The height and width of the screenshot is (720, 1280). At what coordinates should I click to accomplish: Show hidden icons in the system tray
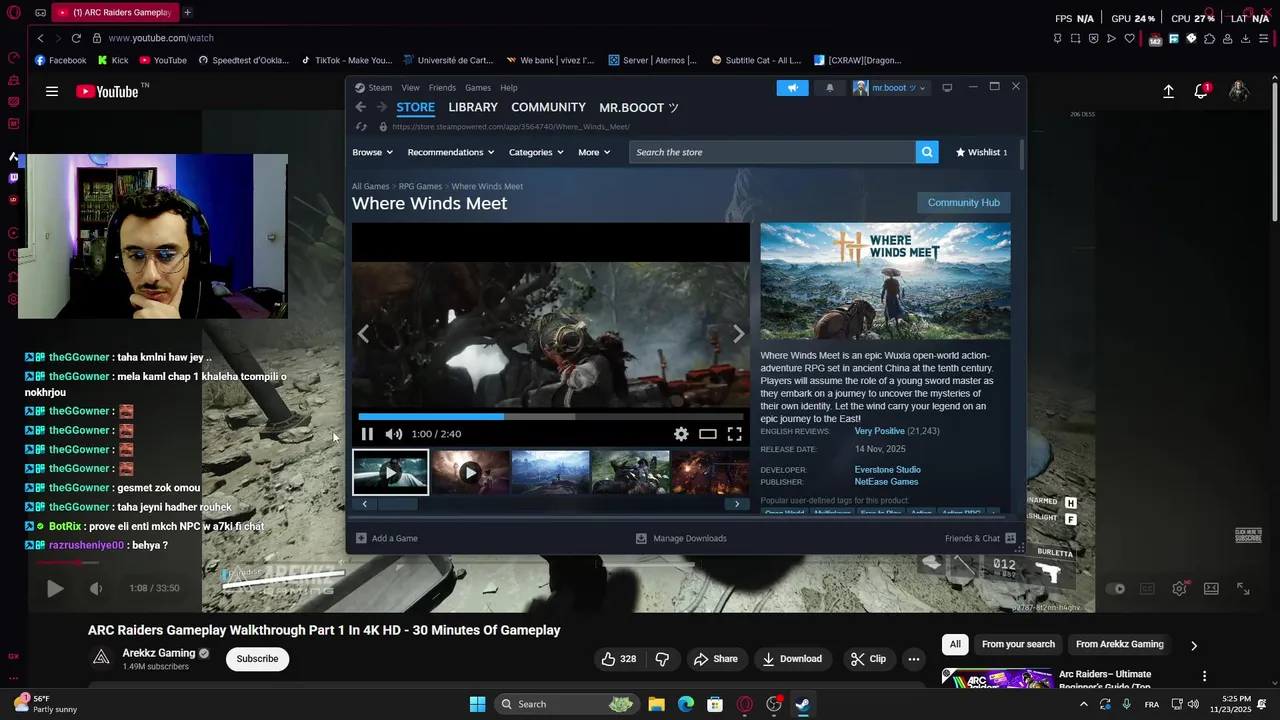1083,704
